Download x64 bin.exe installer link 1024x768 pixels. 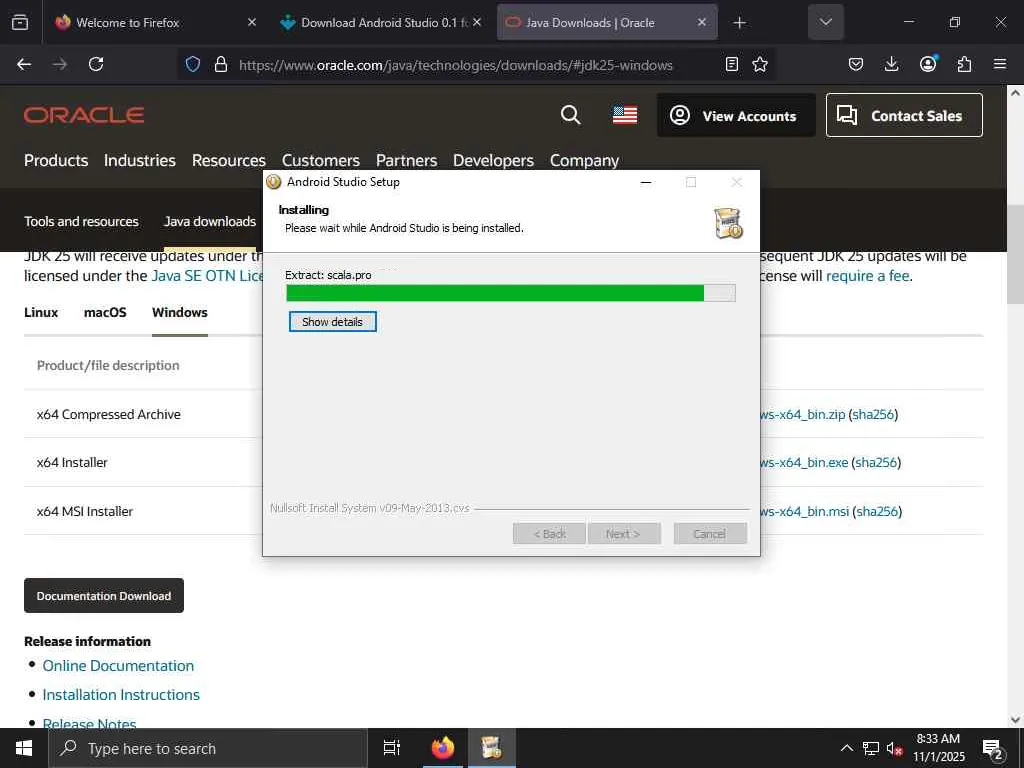coord(804,462)
